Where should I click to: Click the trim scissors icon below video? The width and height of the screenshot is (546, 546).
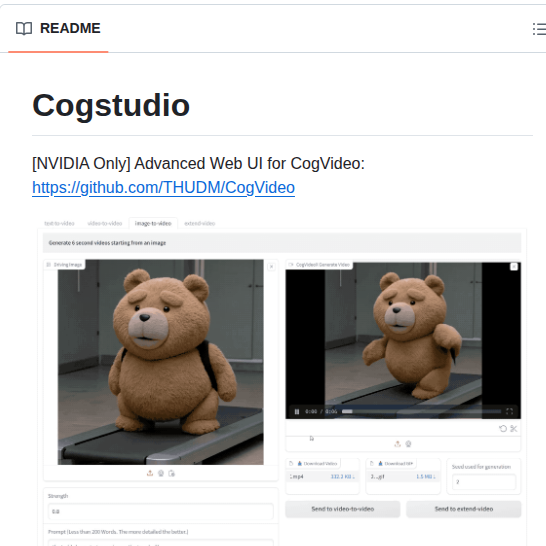(x=514, y=429)
